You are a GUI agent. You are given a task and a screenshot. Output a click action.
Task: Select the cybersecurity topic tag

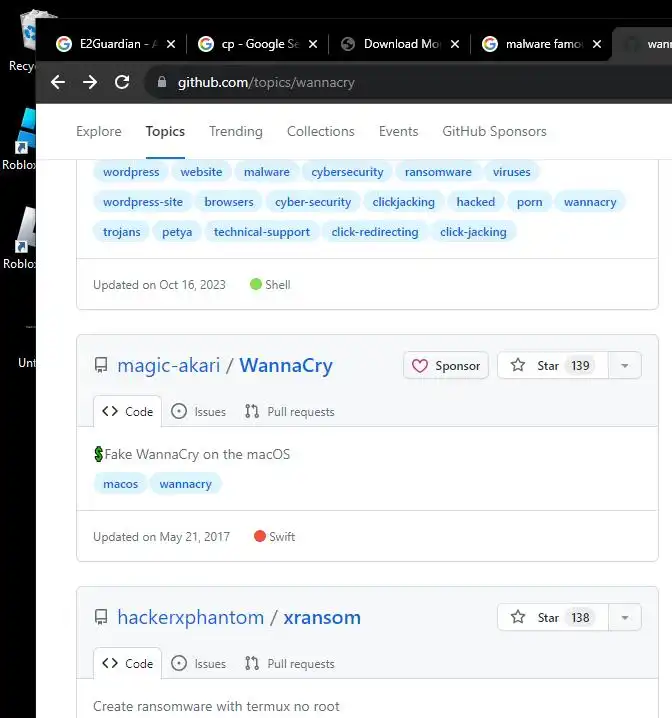coord(347,172)
